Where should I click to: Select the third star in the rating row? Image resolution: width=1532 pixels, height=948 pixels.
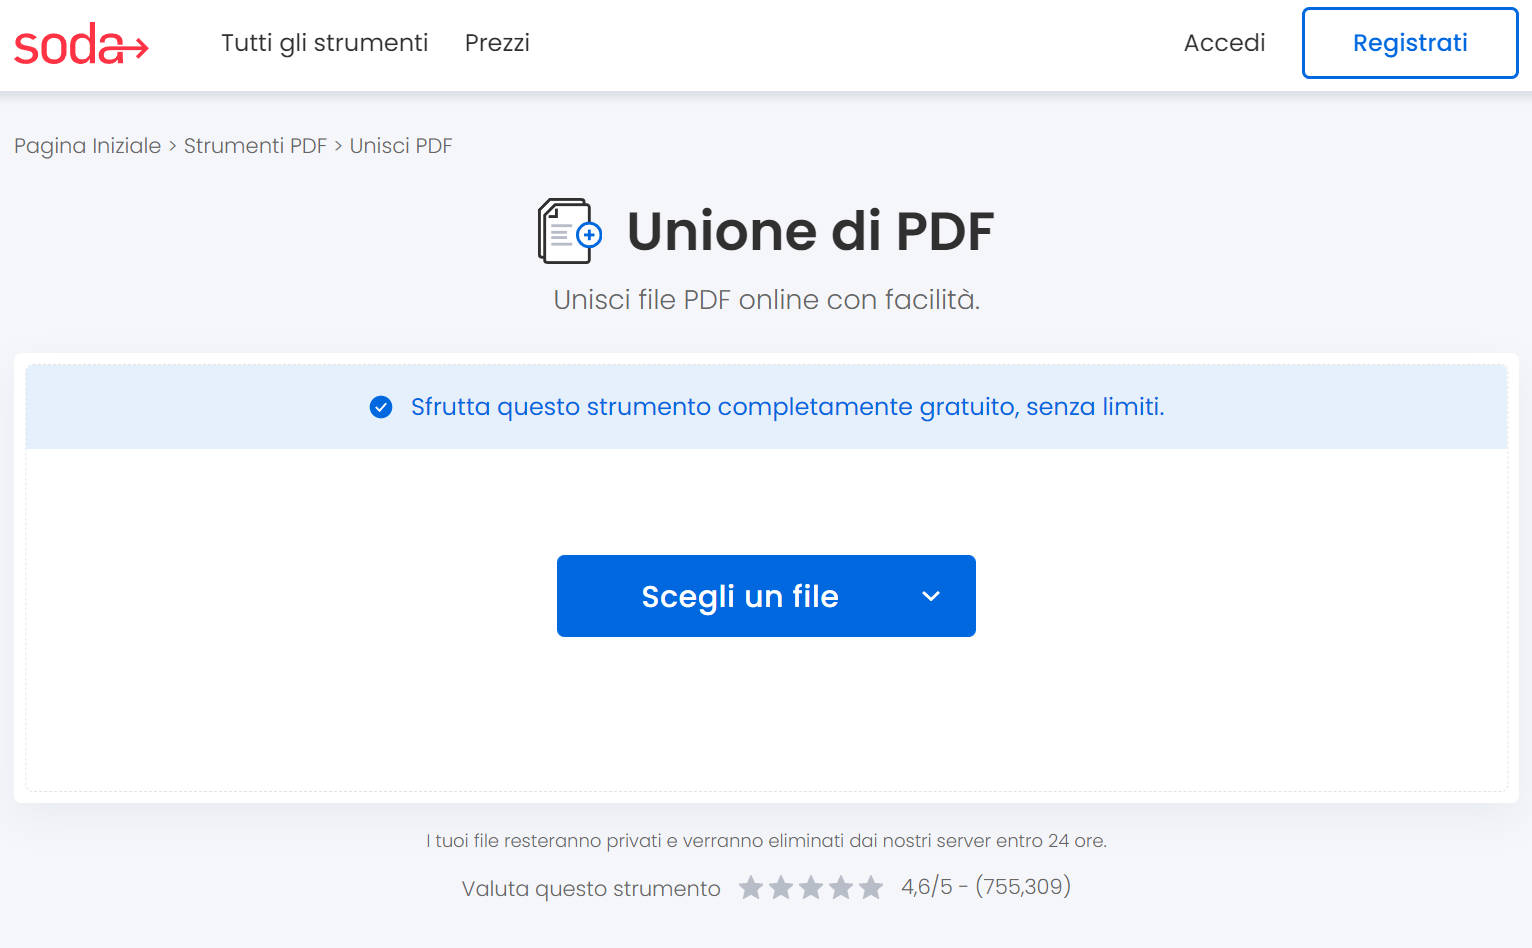(x=811, y=887)
